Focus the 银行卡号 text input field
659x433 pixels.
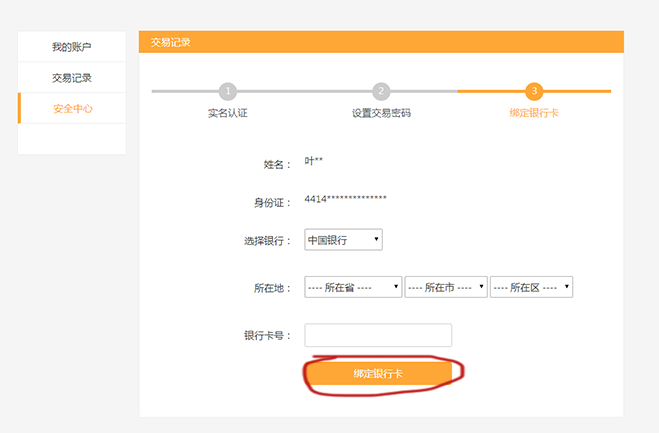tap(378, 335)
